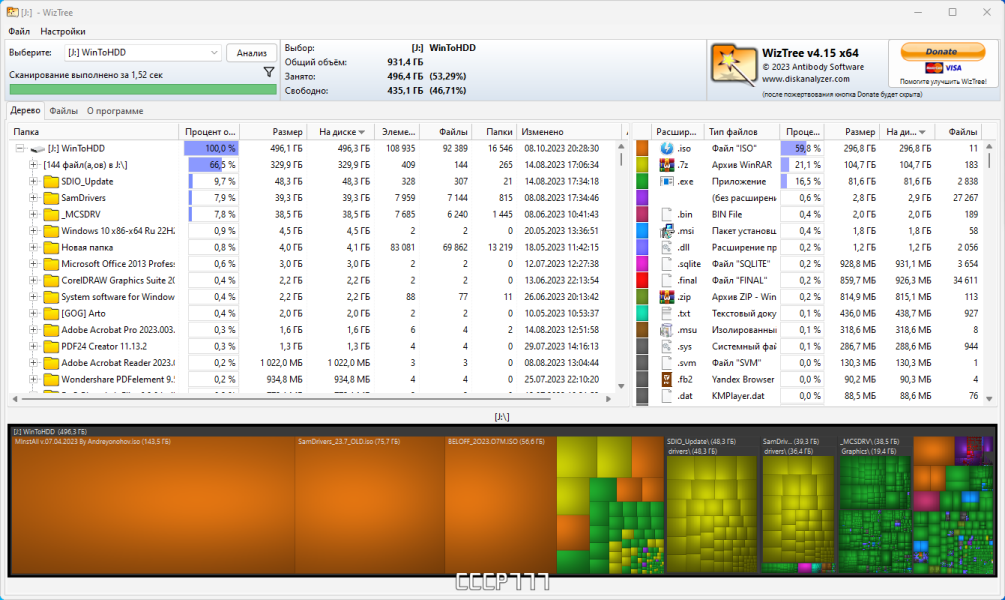Image resolution: width=1005 pixels, height=600 pixels.
Task: Click the .7z WinRAR archive icon
Action: (667, 165)
